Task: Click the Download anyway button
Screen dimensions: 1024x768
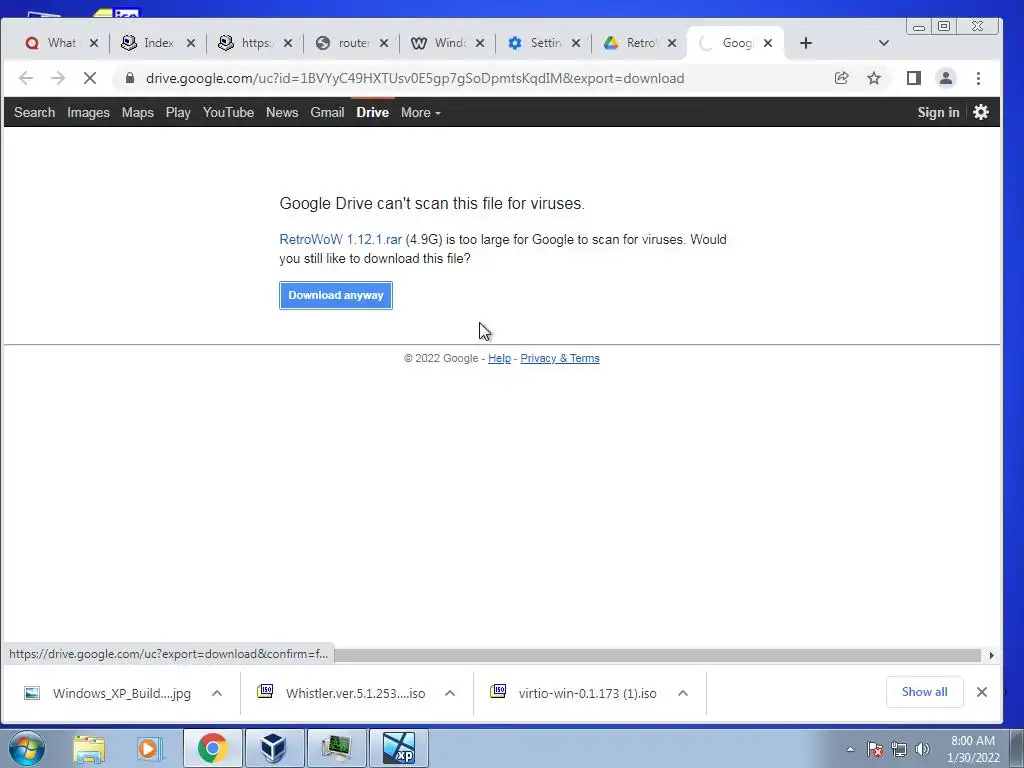Action: click(336, 295)
